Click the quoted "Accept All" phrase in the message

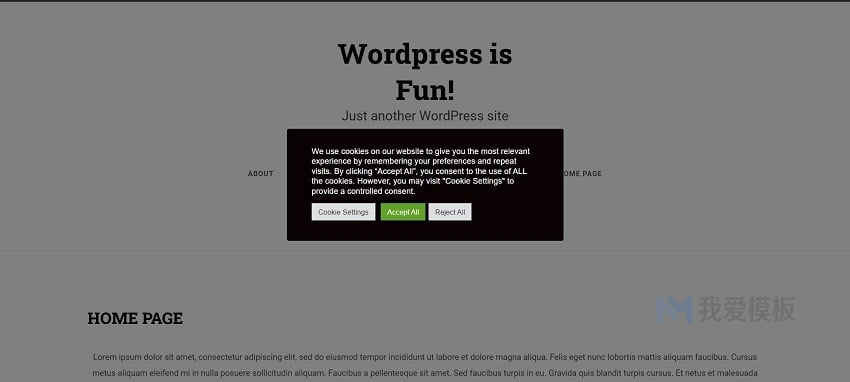395,171
